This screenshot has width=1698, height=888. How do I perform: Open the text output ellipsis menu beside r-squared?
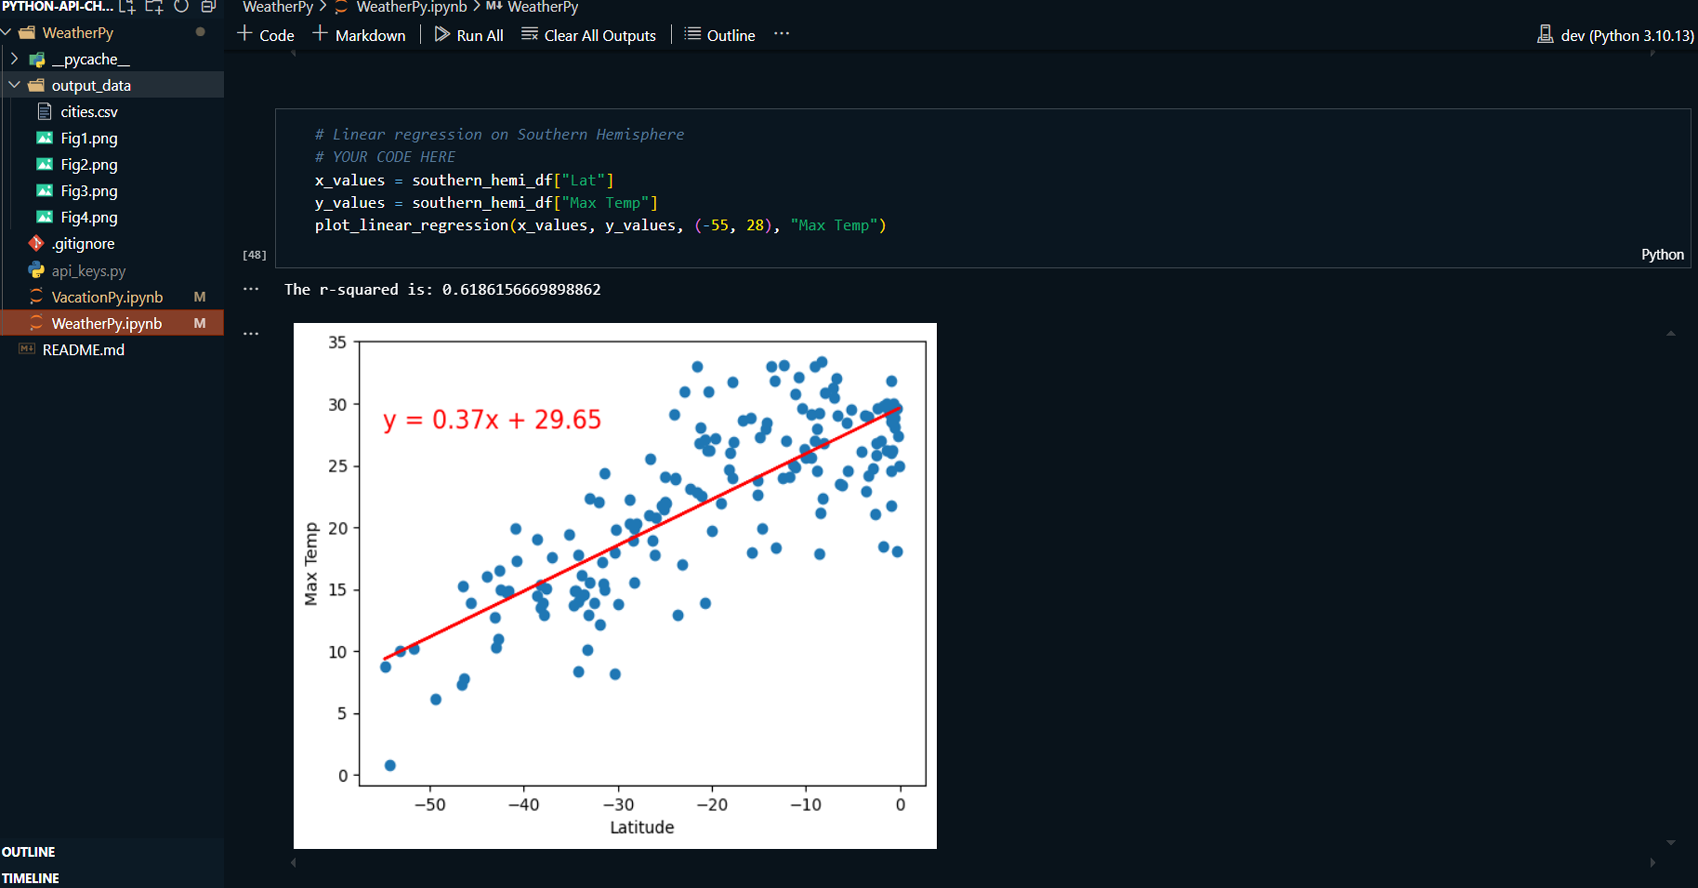[x=251, y=289]
